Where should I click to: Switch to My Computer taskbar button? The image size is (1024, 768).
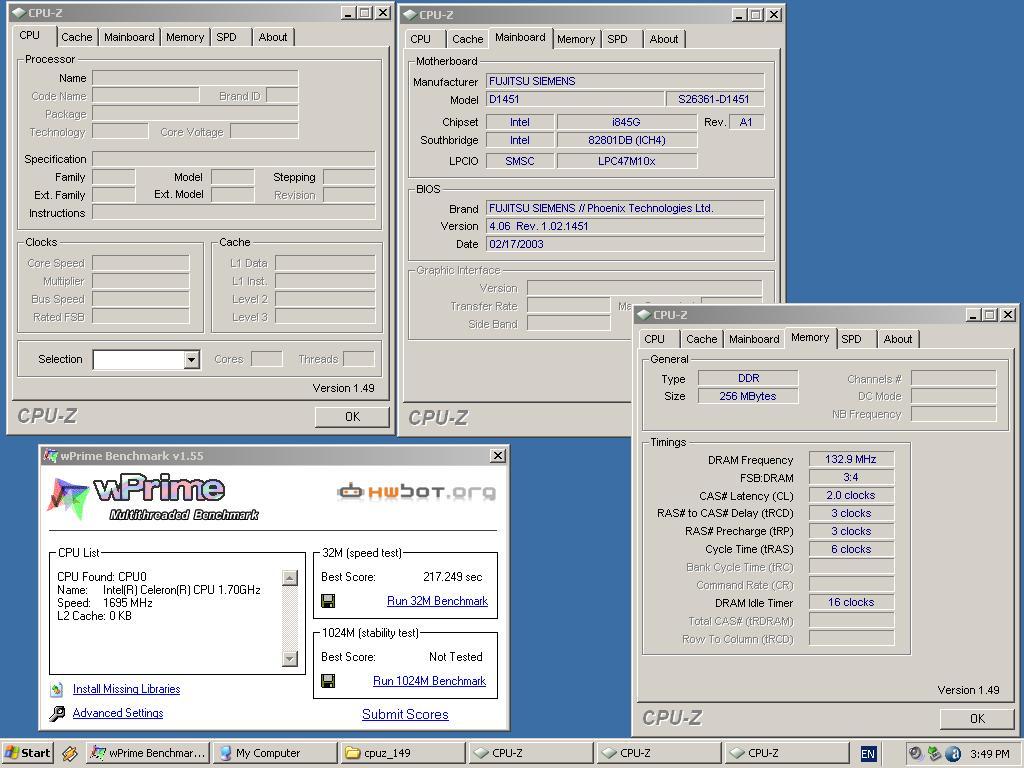(276, 753)
